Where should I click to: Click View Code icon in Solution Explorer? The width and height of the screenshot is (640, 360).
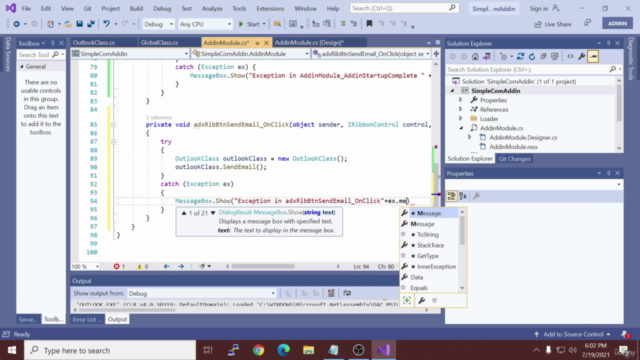570,57
